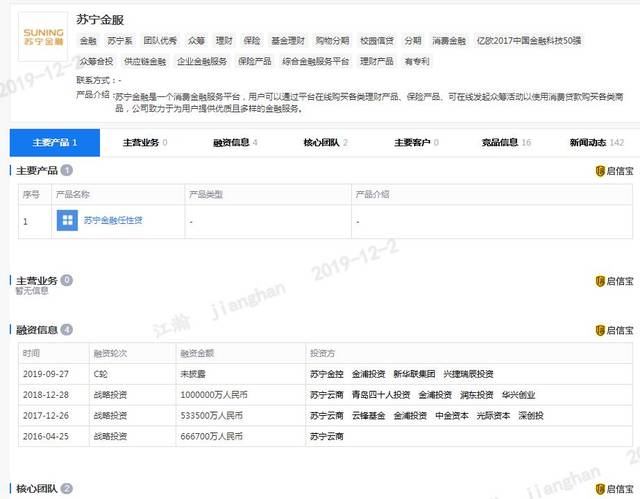Open investor 金浦投资 in the 2018-12-28 row
The width and height of the screenshot is (640, 499).
[435, 395]
